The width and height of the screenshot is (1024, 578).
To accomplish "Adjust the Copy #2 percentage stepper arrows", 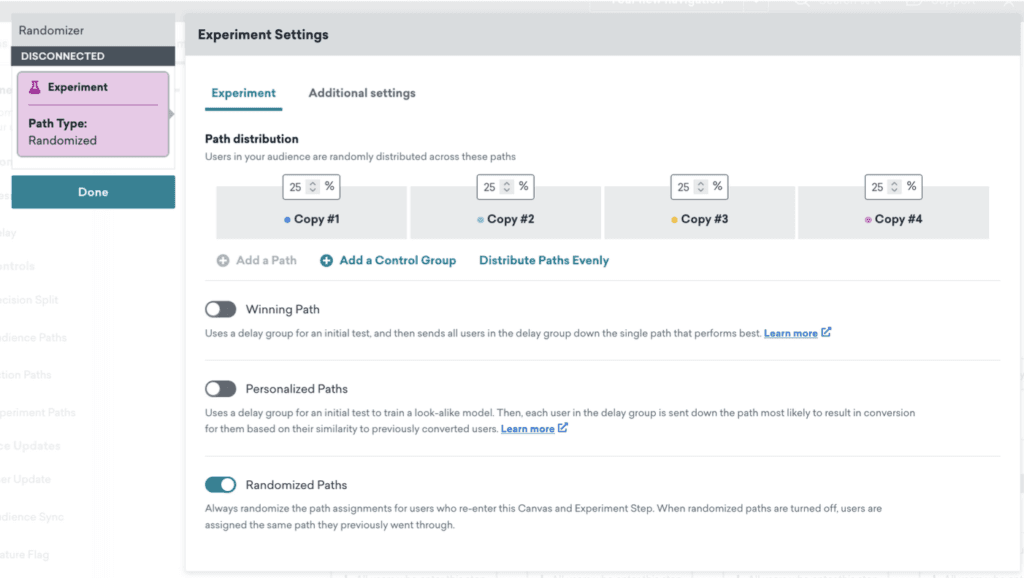I will pos(507,187).
